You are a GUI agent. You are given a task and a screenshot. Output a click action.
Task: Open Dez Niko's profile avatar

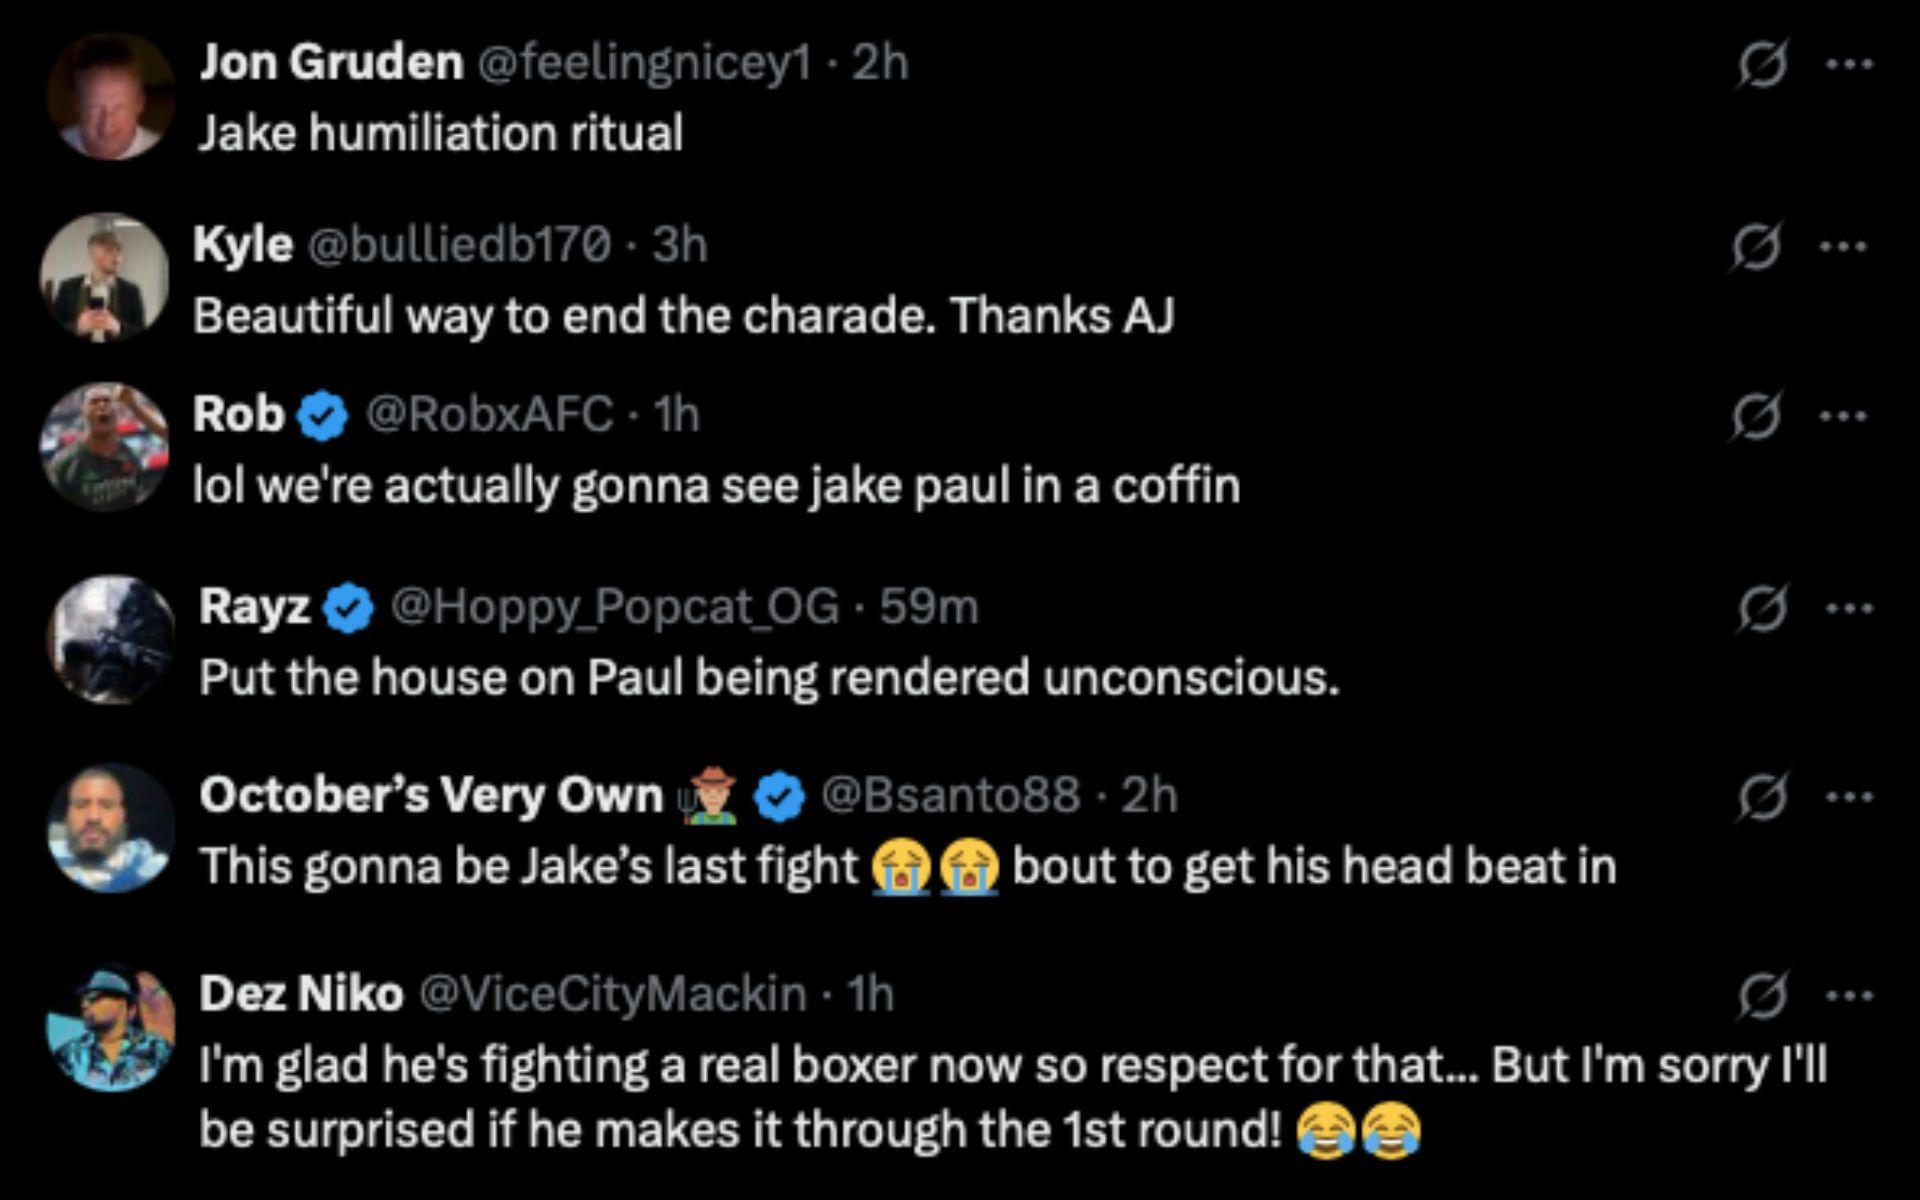[x=111, y=1027]
